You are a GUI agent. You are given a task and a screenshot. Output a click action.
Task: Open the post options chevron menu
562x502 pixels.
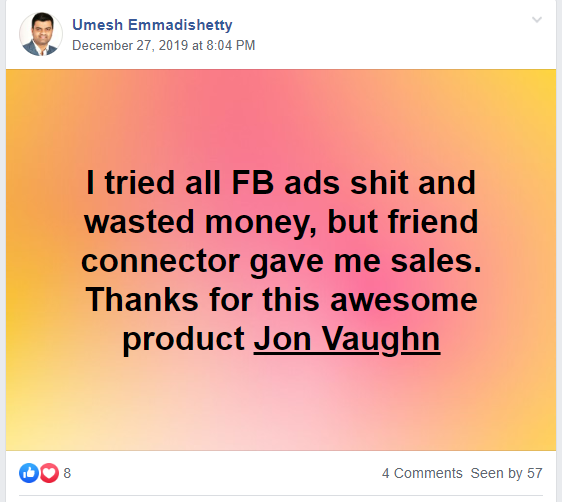click(x=537, y=20)
